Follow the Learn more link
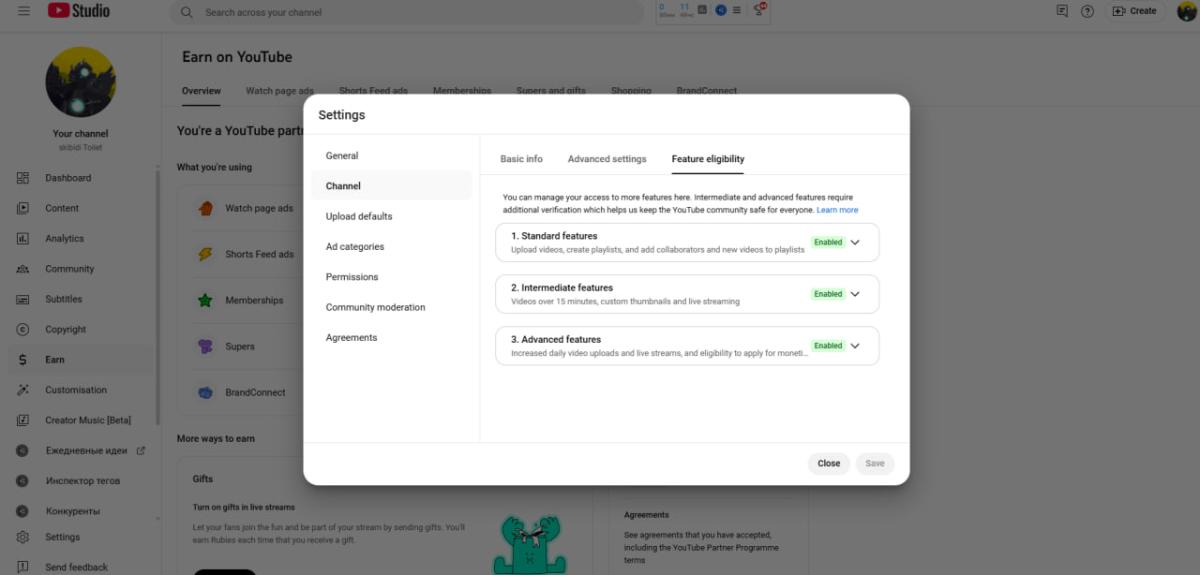This screenshot has width=1200, height=575. click(x=837, y=210)
